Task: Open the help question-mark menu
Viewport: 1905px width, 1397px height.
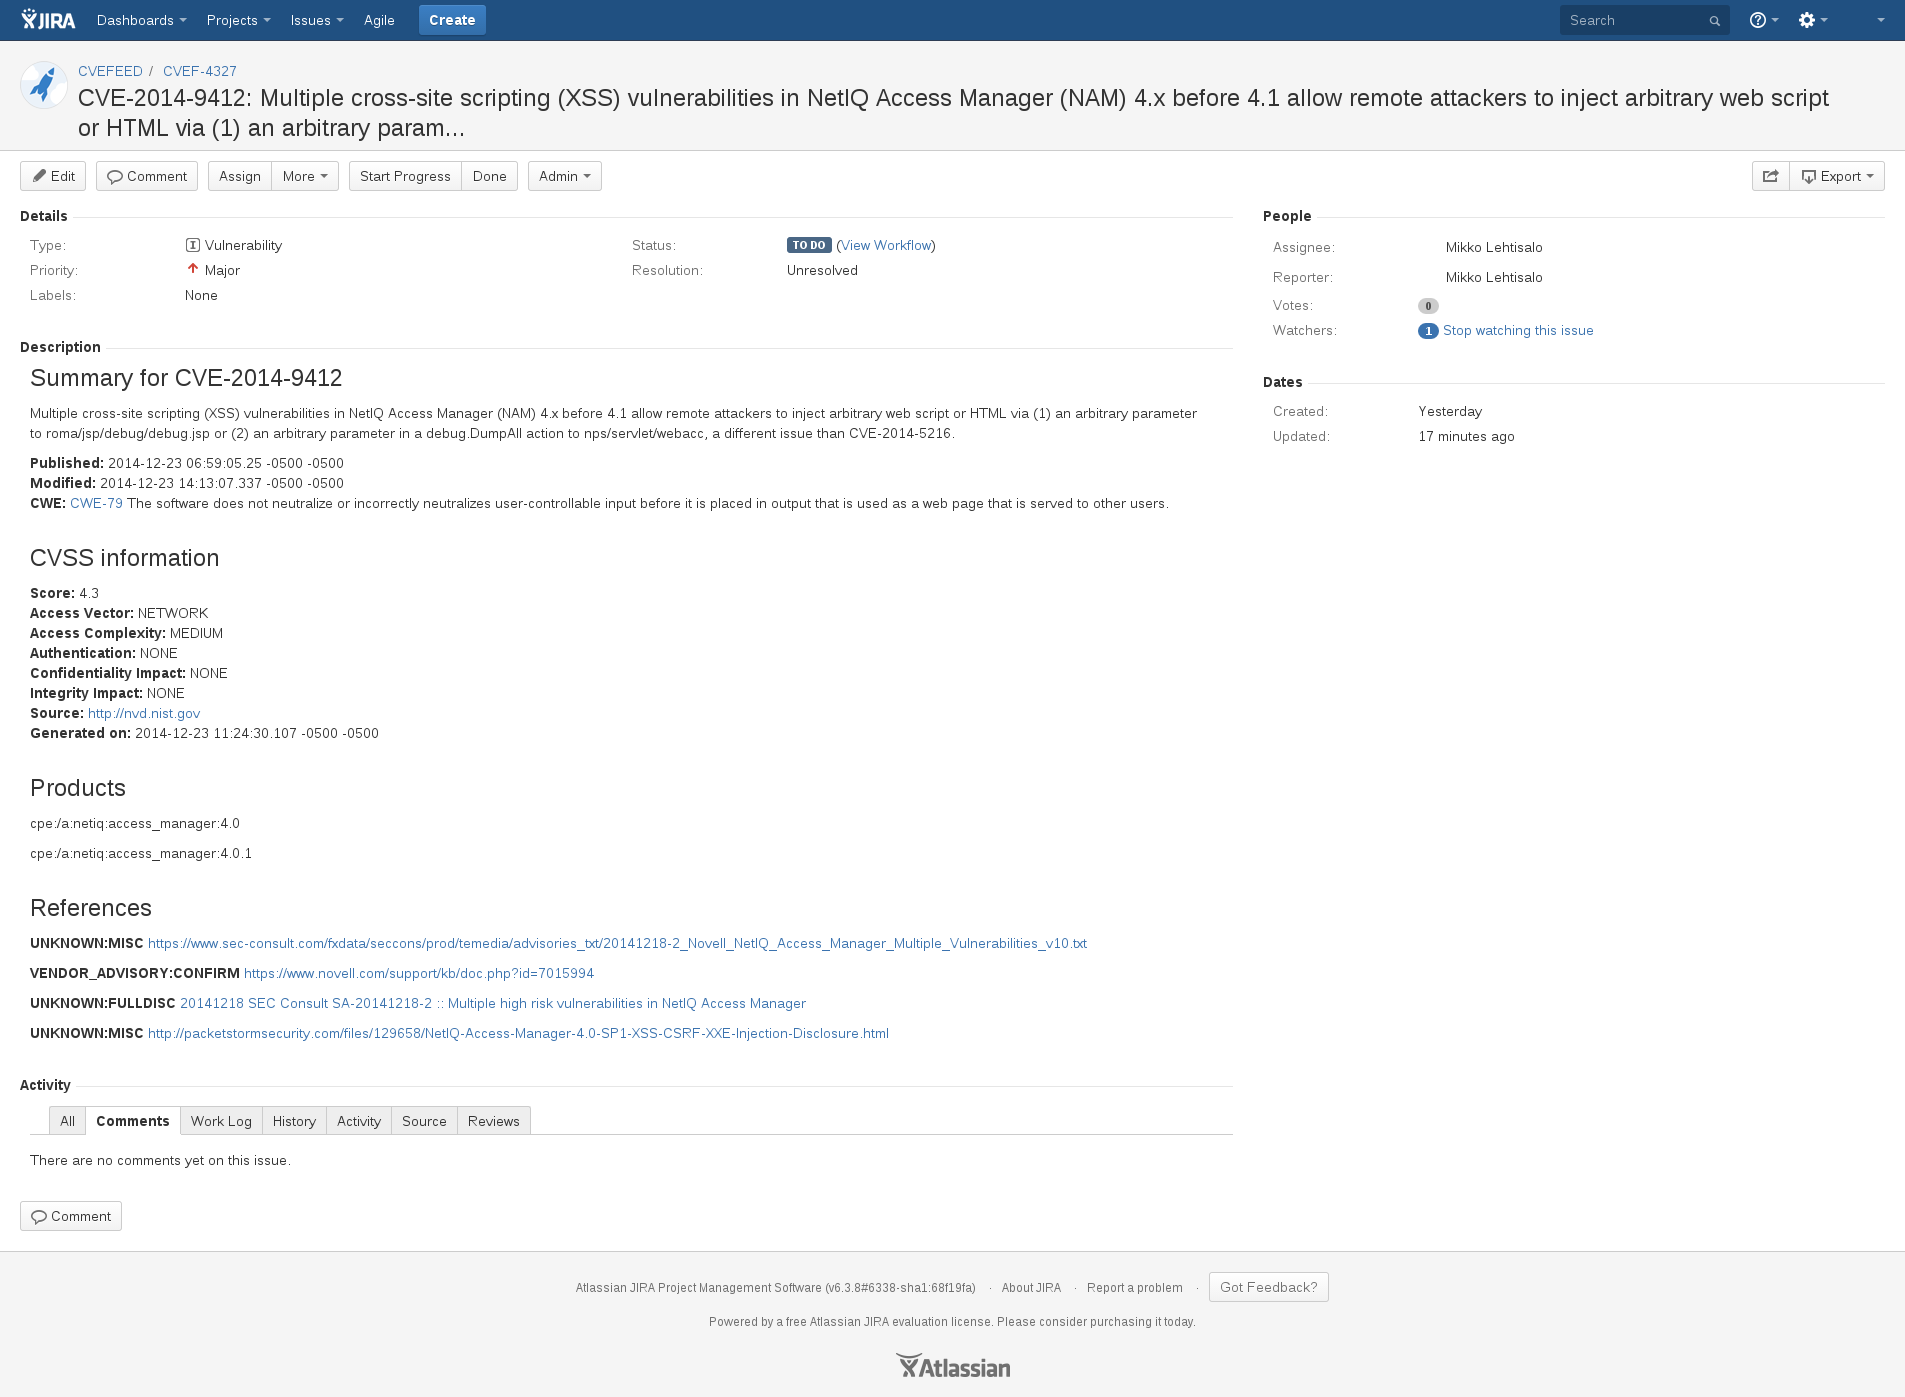Action: click(x=1763, y=20)
